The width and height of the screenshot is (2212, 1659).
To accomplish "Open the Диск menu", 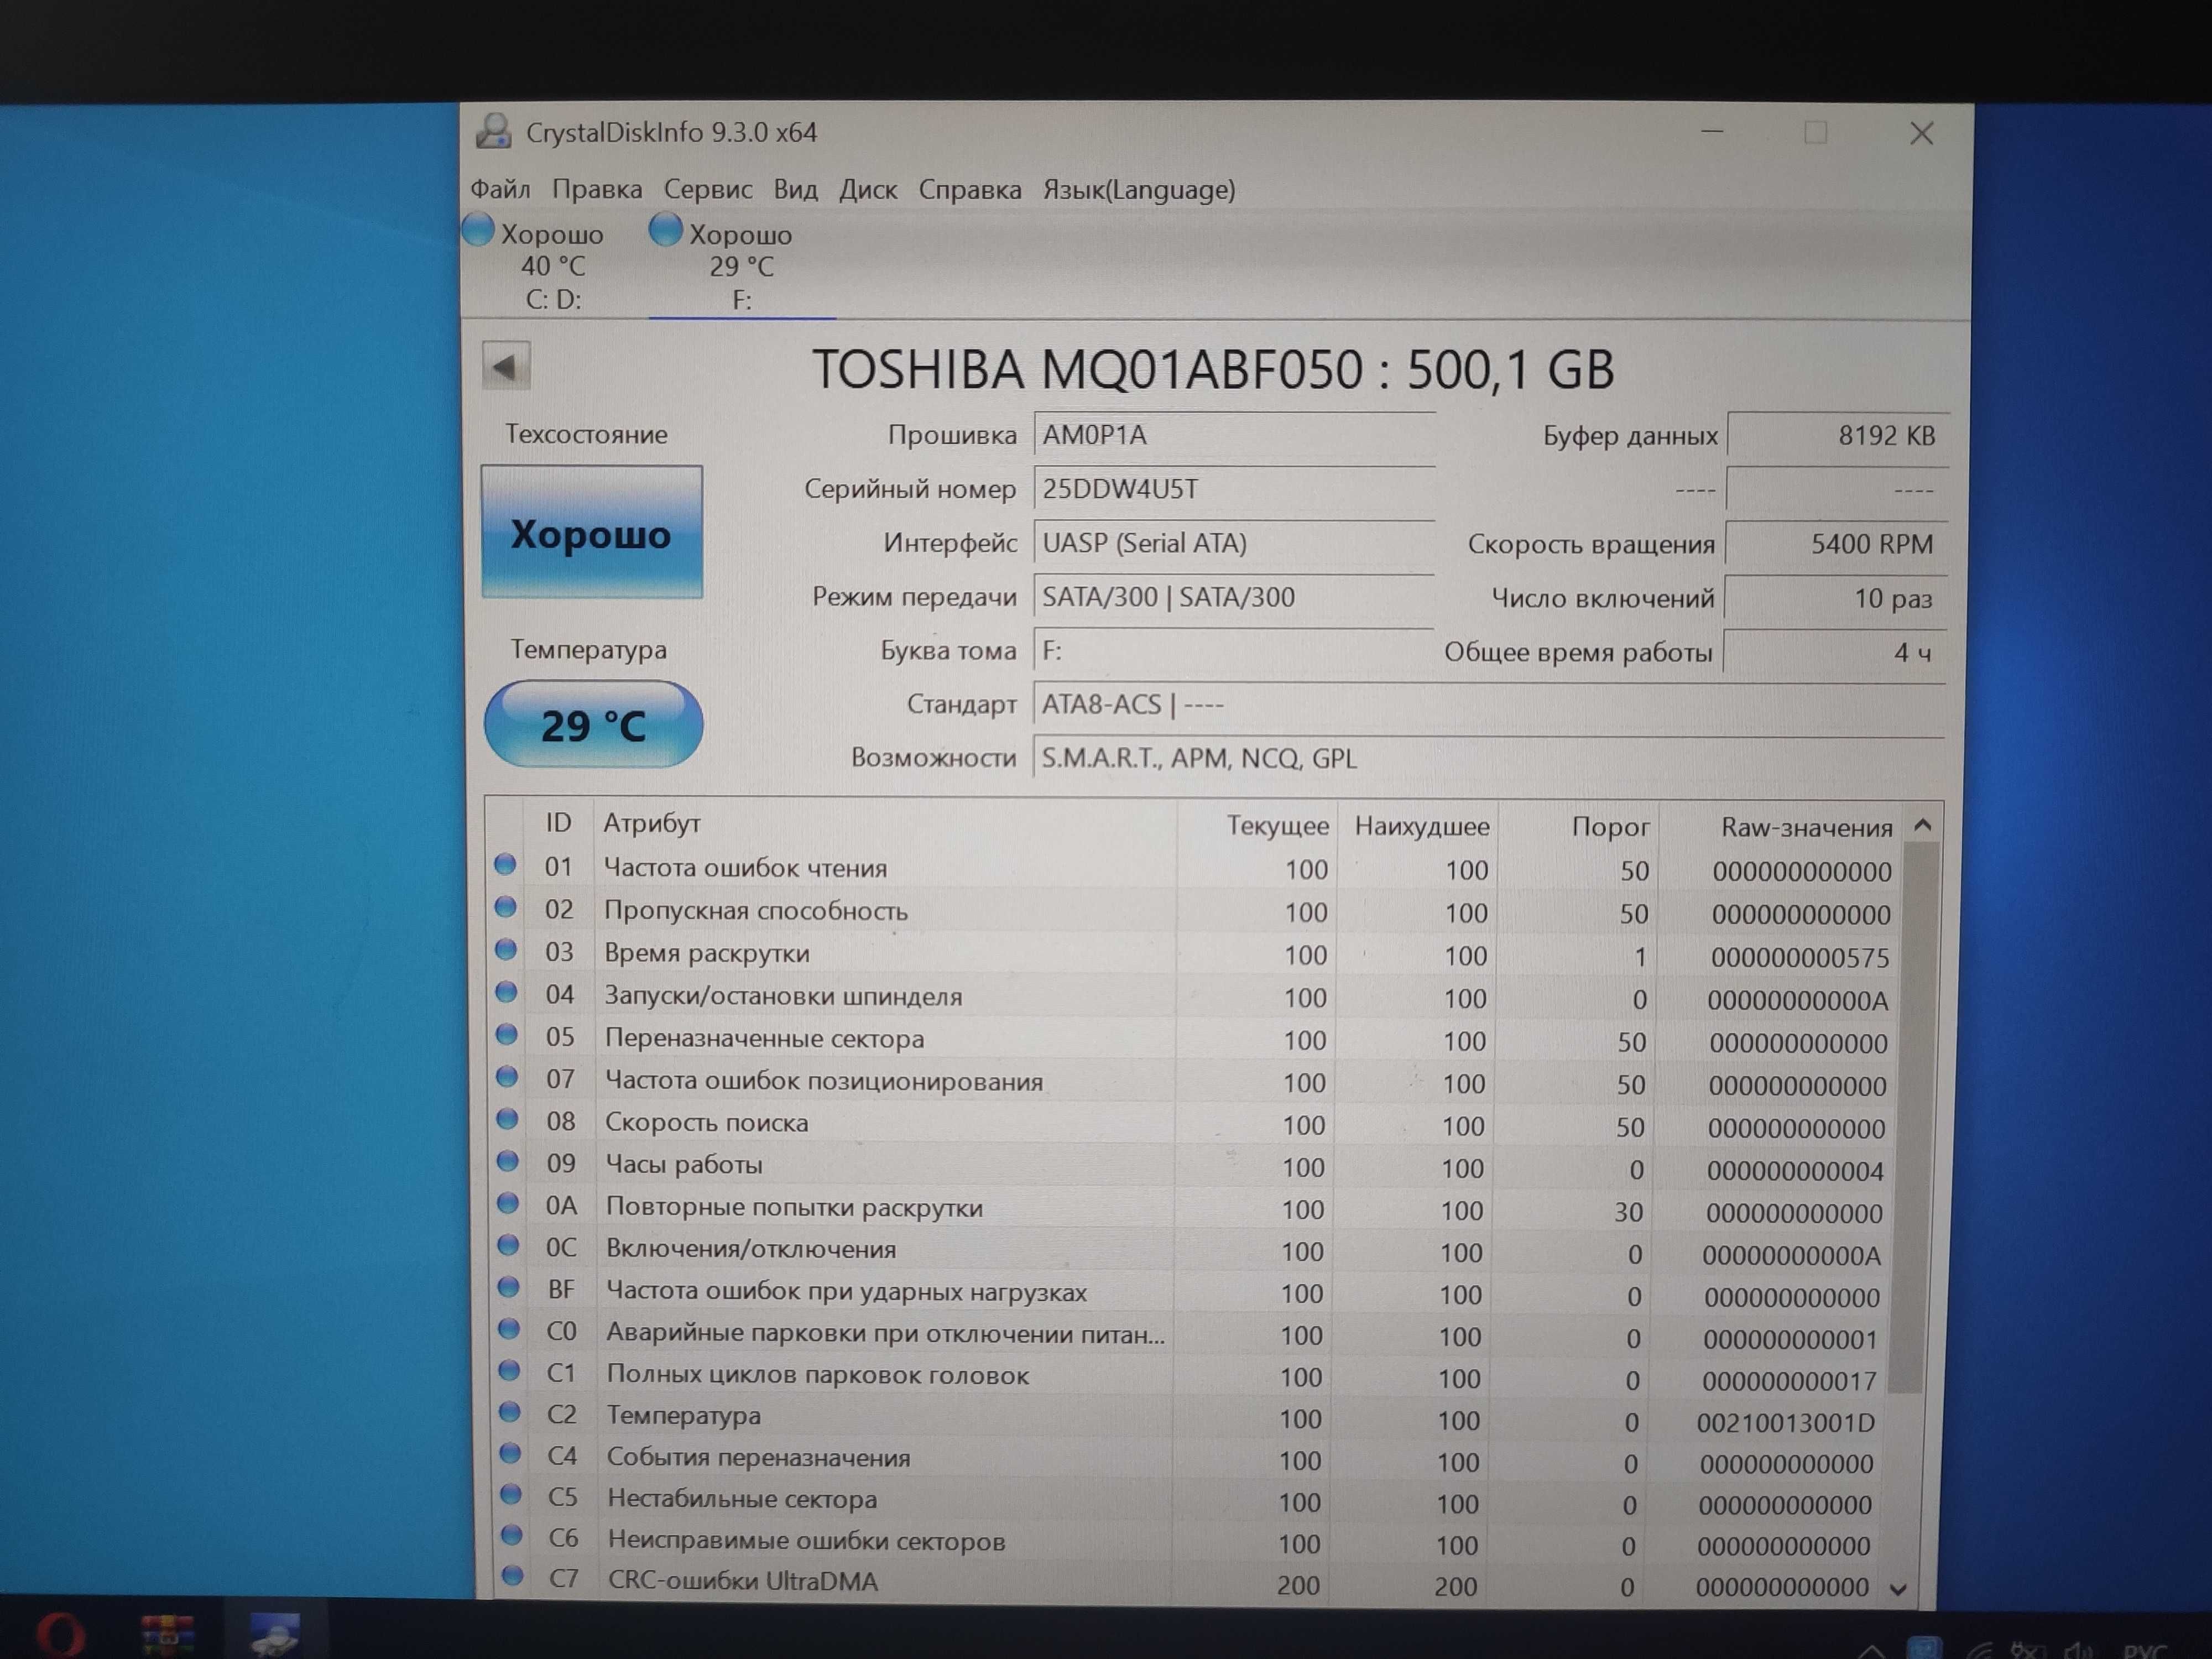I will click(x=868, y=189).
